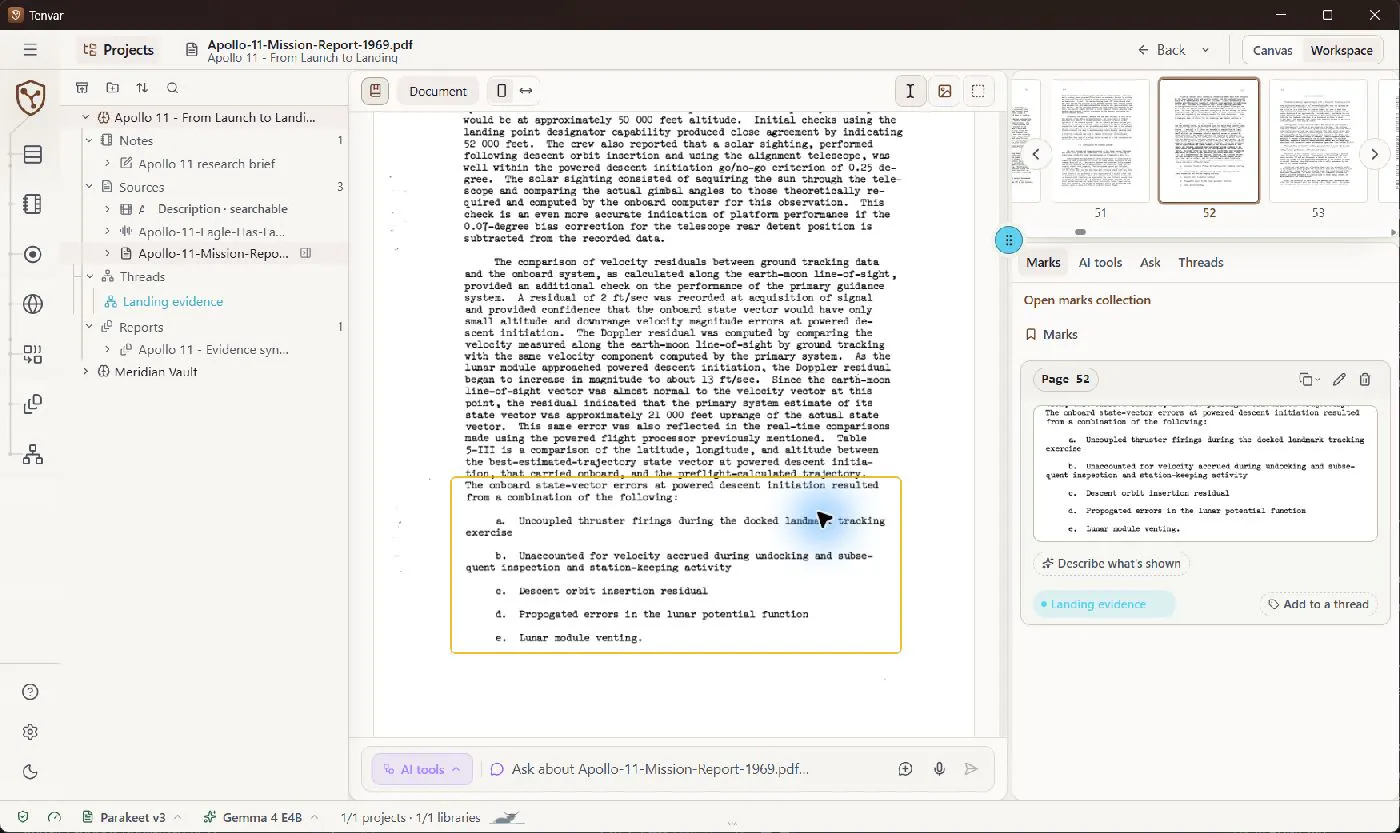Open the hamburger menu in the header
Image resolution: width=1400 pixels, height=833 pixels.
[x=30, y=50]
